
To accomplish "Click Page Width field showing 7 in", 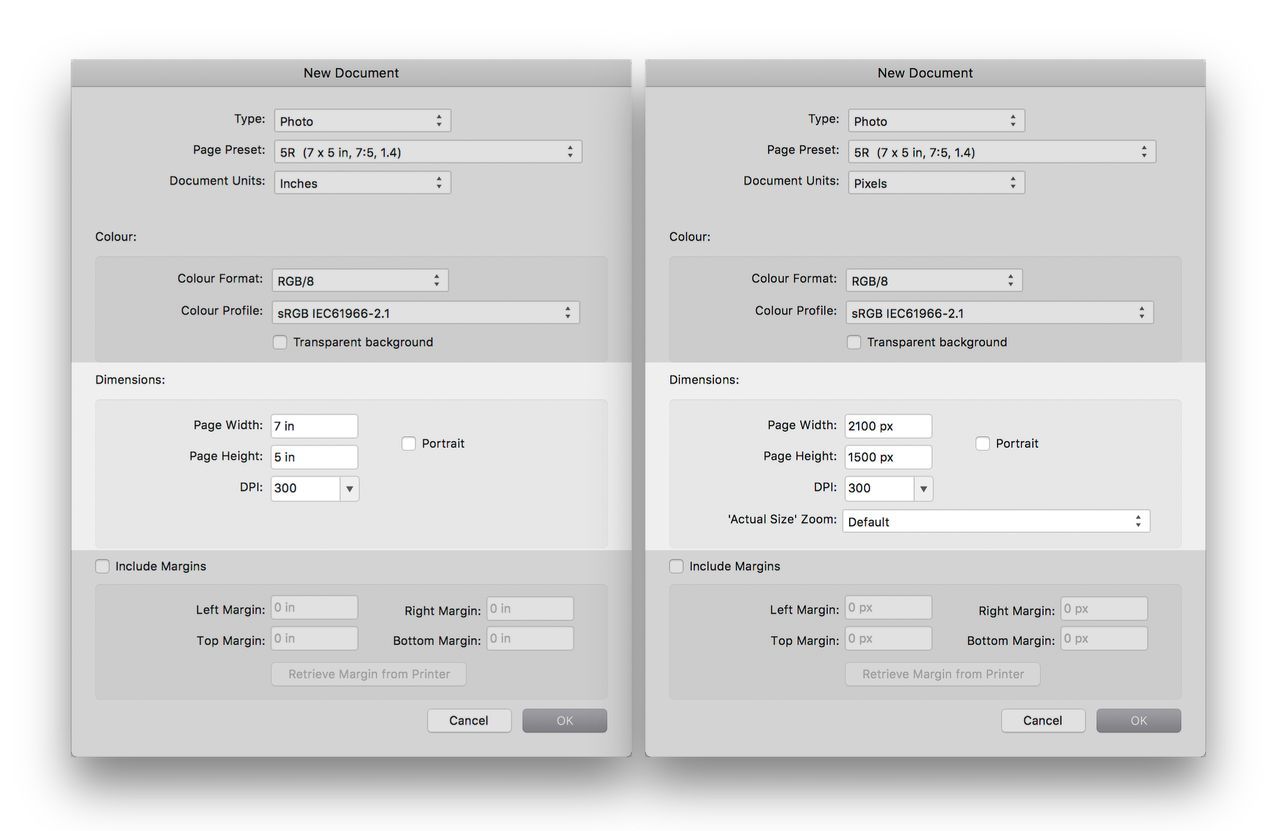I will 314,426.
